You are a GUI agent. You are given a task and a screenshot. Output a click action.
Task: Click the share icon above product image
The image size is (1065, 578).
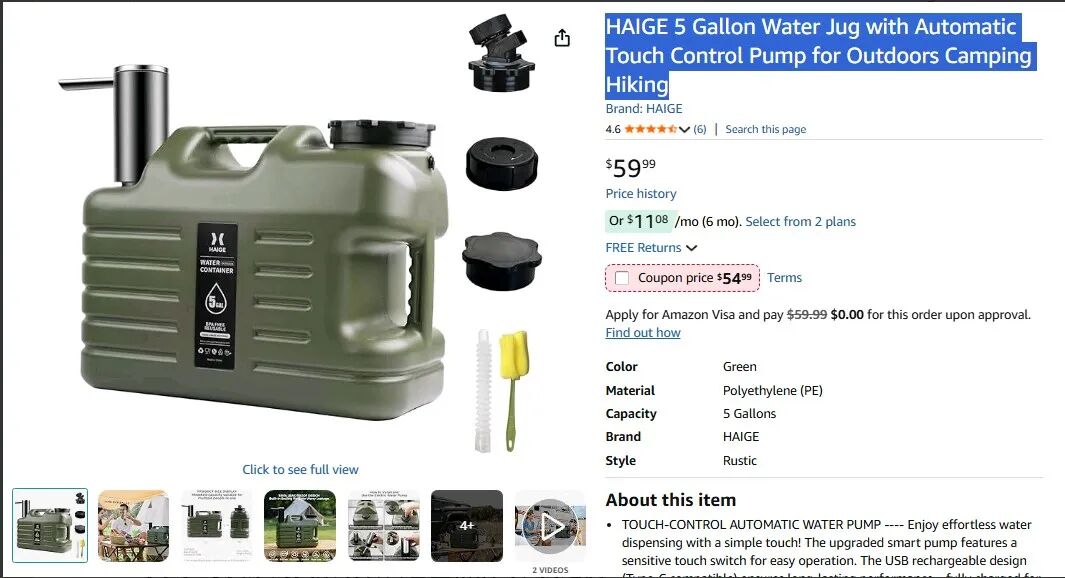tap(562, 38)
